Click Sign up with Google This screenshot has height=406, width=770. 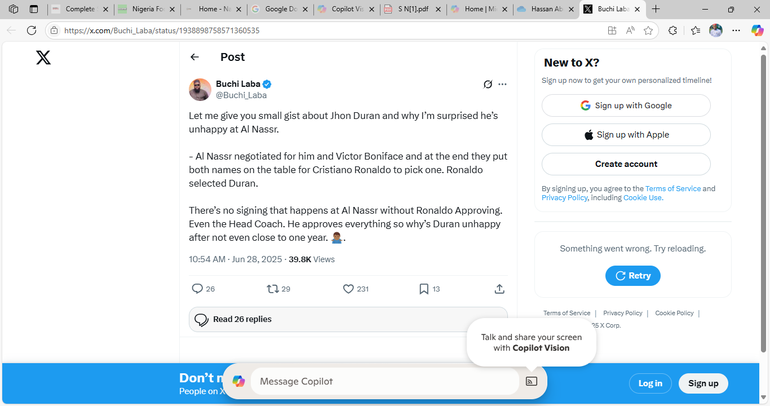(626, 105)
